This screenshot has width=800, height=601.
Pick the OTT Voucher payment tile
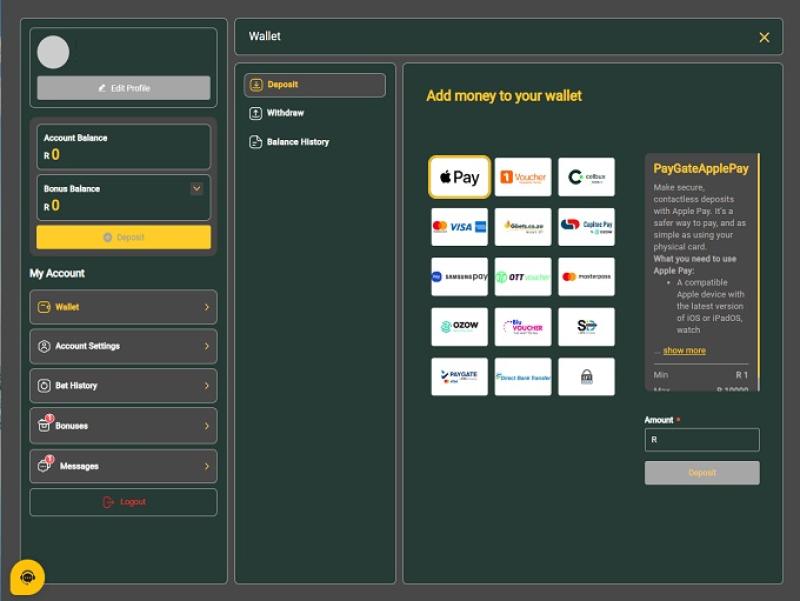[523, 277]
